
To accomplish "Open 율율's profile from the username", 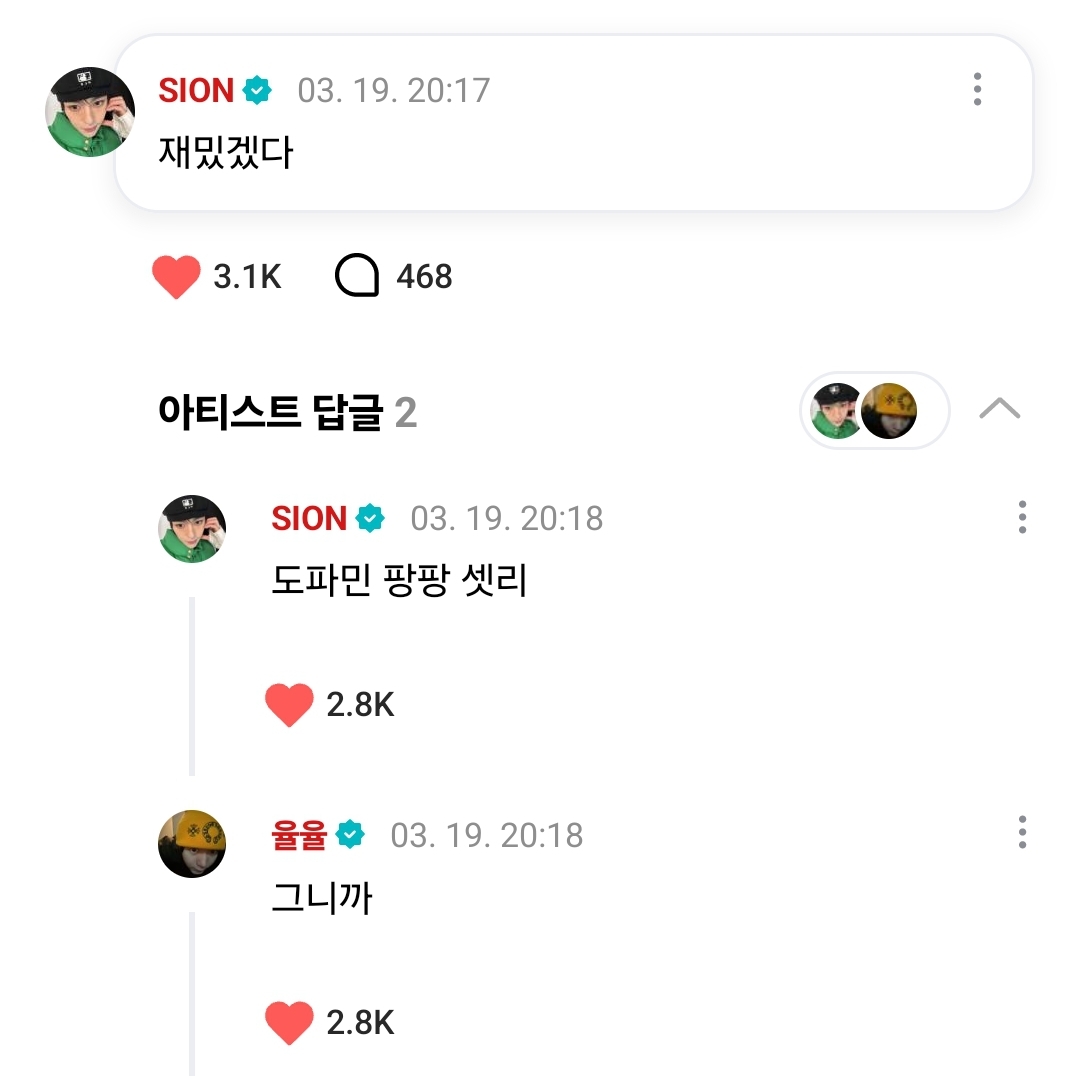I will [x=299, y=835].
